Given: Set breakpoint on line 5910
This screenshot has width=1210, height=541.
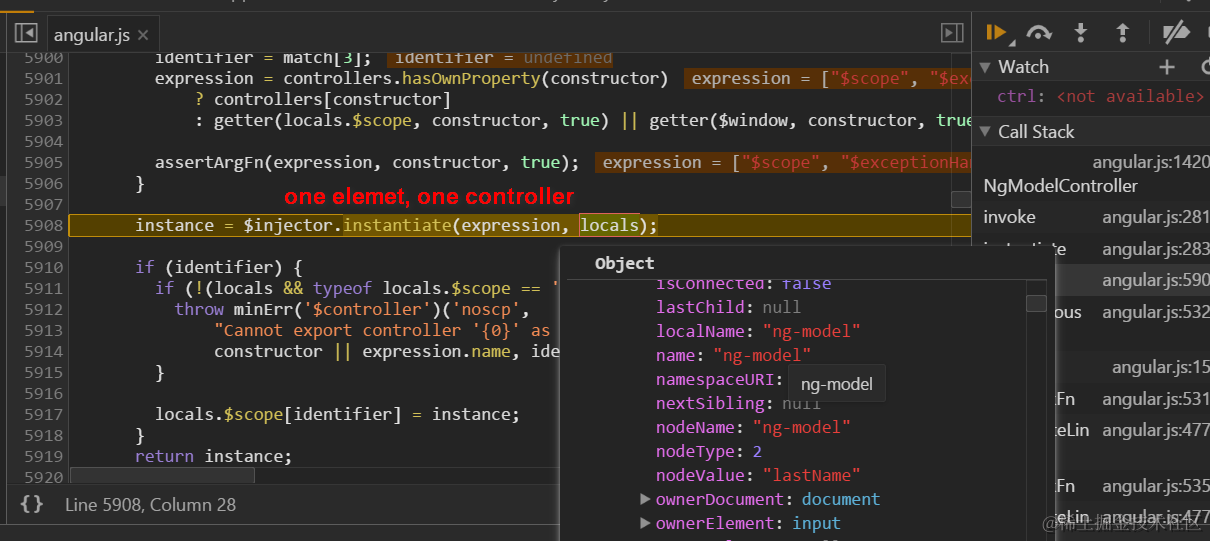Looking at the screenshot, I should [x=43, y=267].
